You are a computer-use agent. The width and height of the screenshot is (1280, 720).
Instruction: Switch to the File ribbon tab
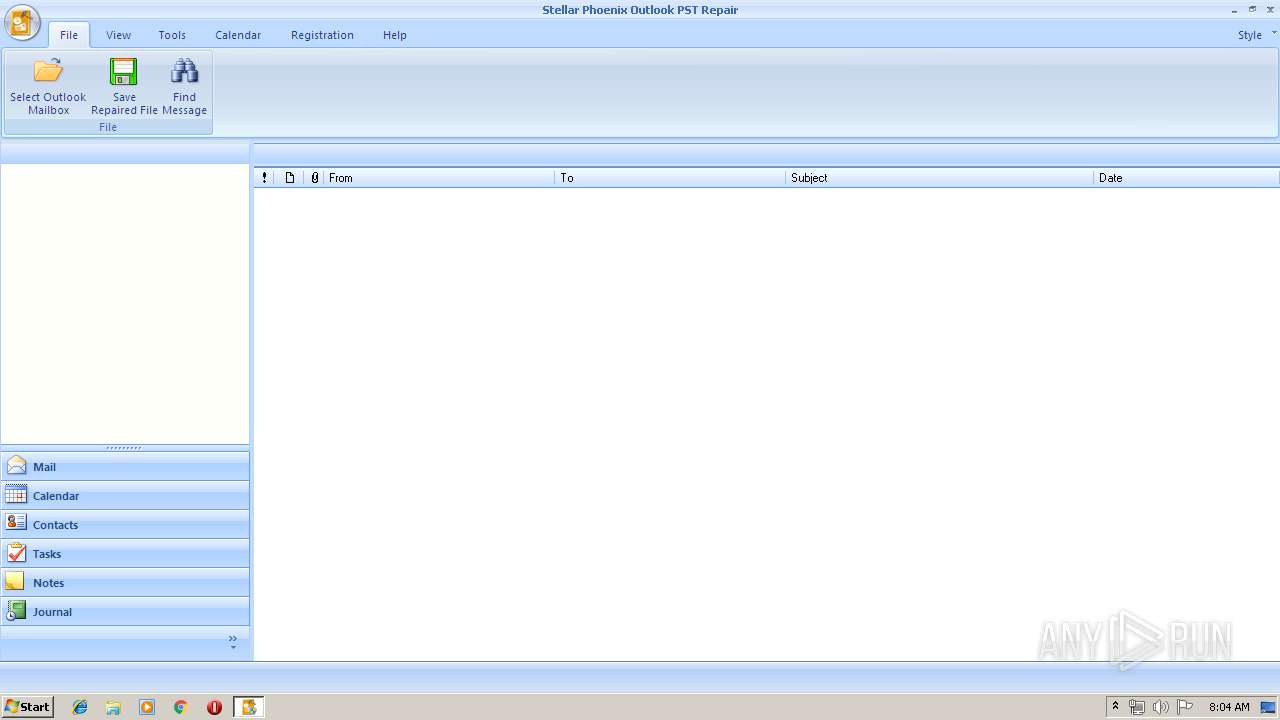click(69, 35)
